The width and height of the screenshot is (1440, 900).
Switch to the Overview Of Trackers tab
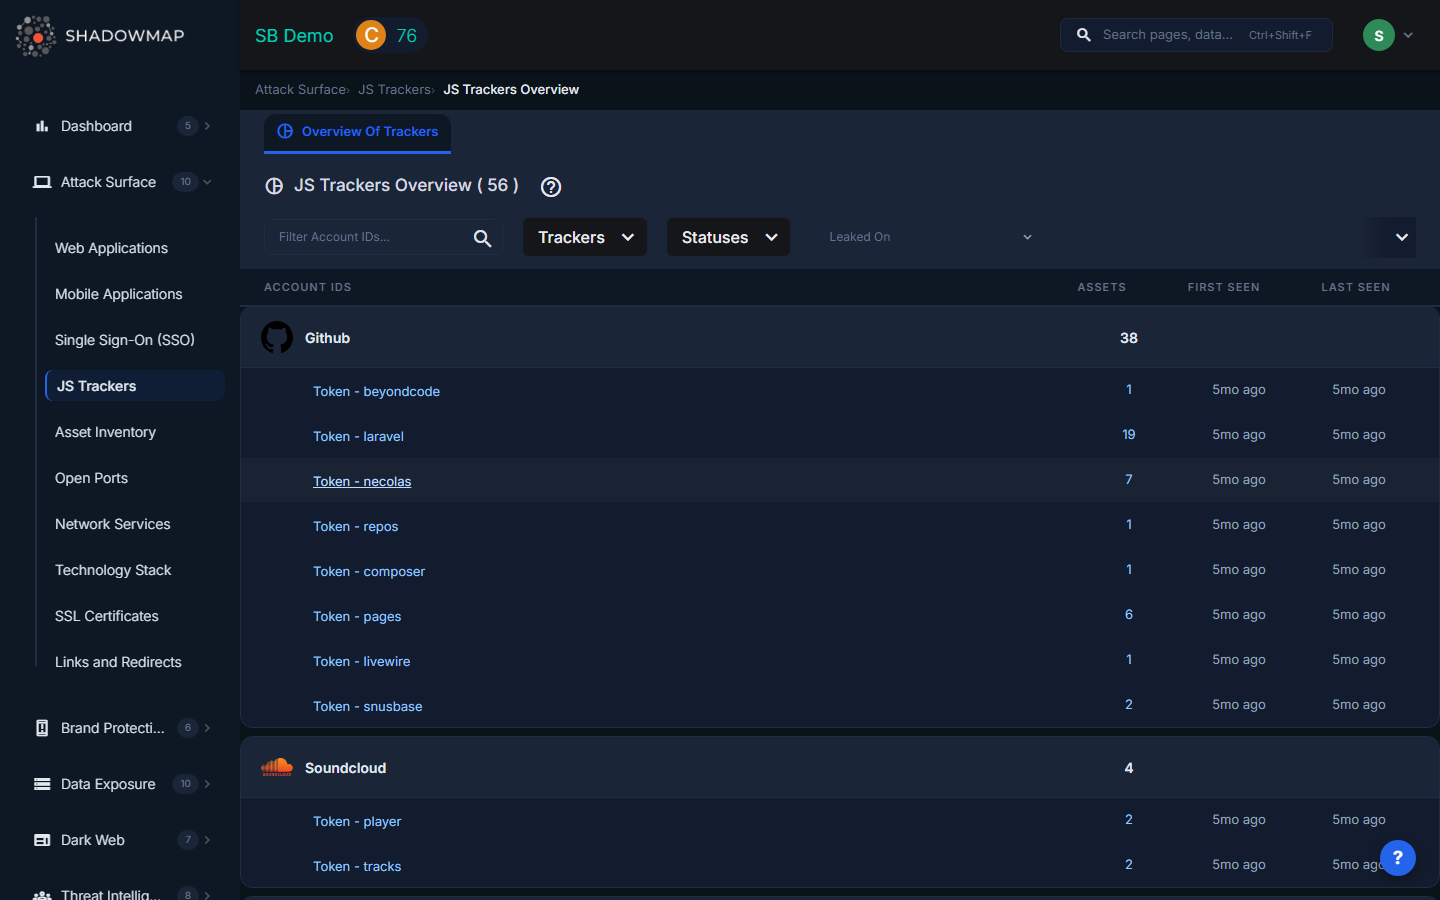[x=358, y=132]
